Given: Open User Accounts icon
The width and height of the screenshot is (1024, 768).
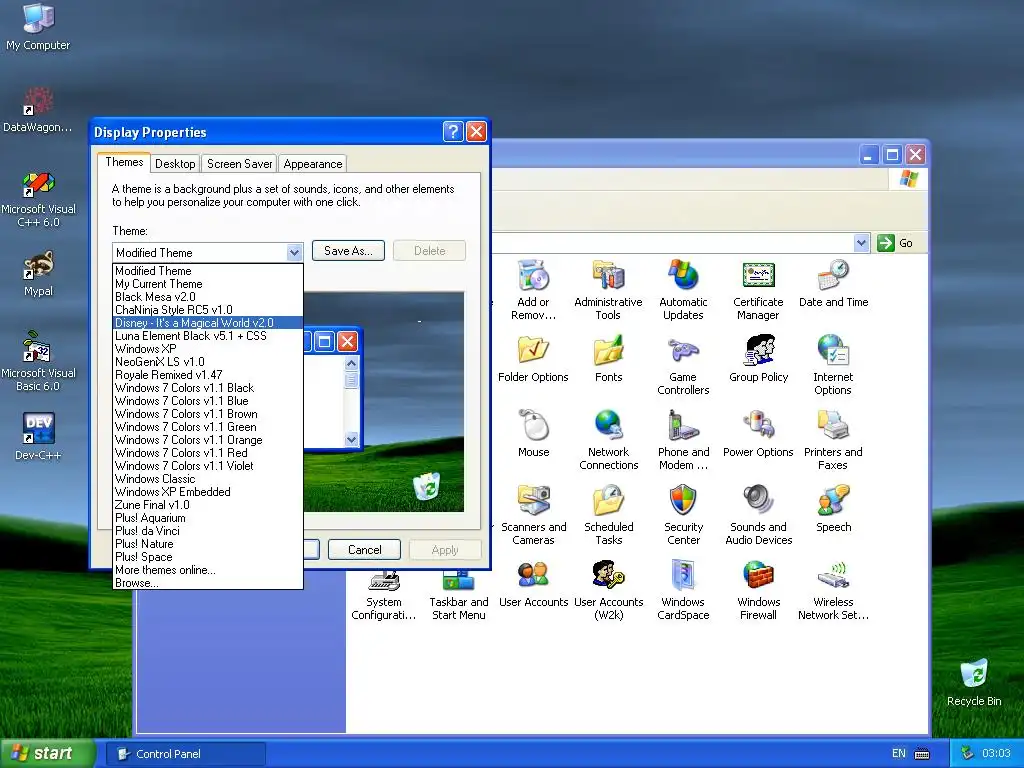Looking at the screenshot, I should coord(534,584).
